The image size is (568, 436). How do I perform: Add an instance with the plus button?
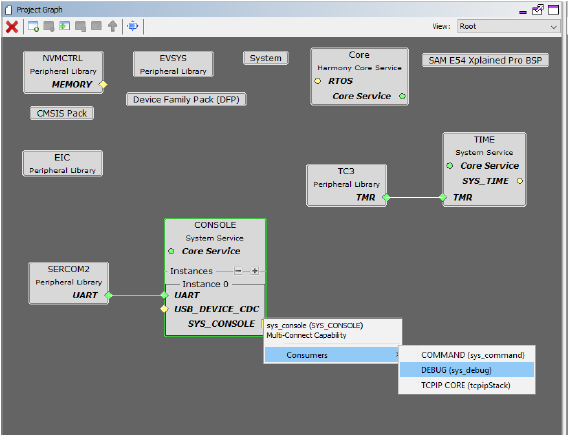click(255, 271)
